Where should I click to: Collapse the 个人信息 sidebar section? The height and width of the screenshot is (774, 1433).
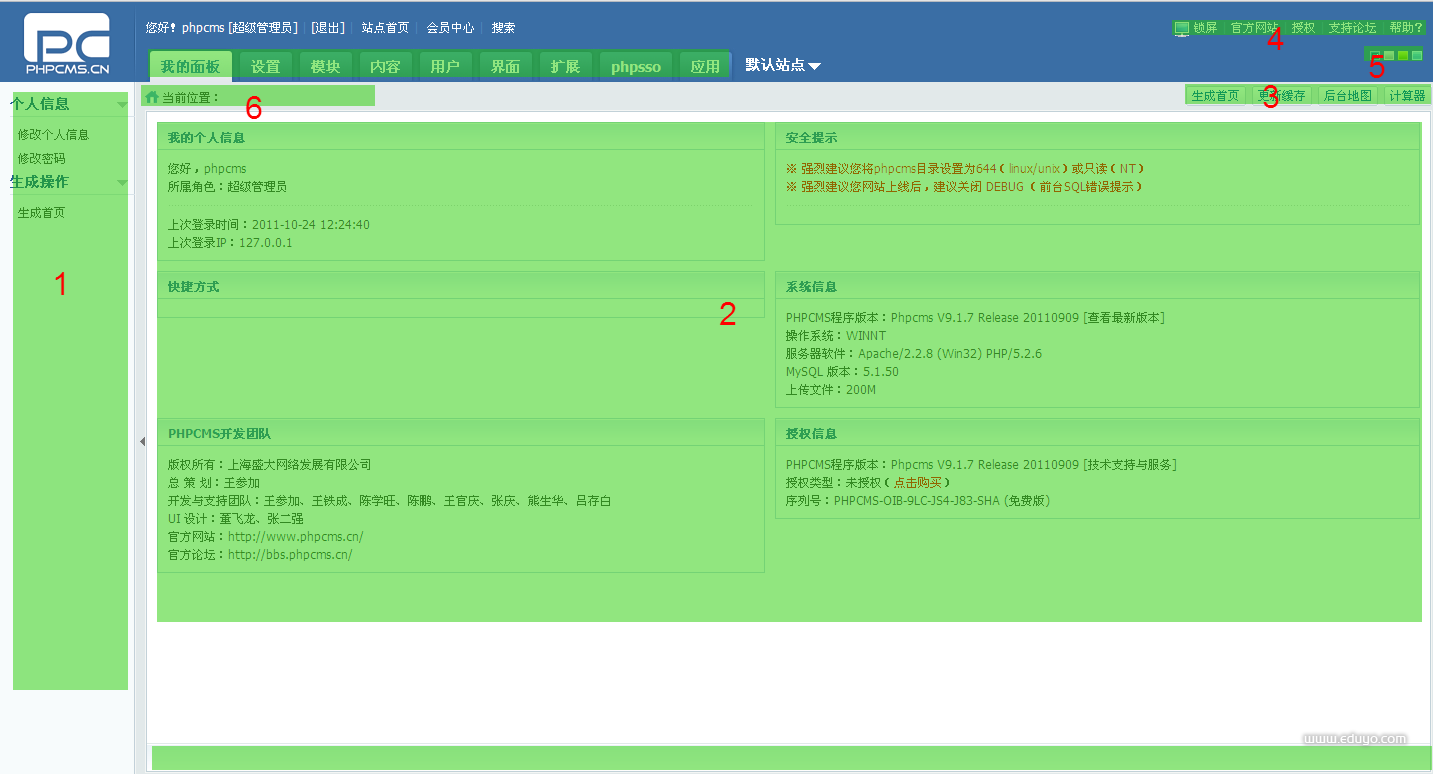(122, 104)
